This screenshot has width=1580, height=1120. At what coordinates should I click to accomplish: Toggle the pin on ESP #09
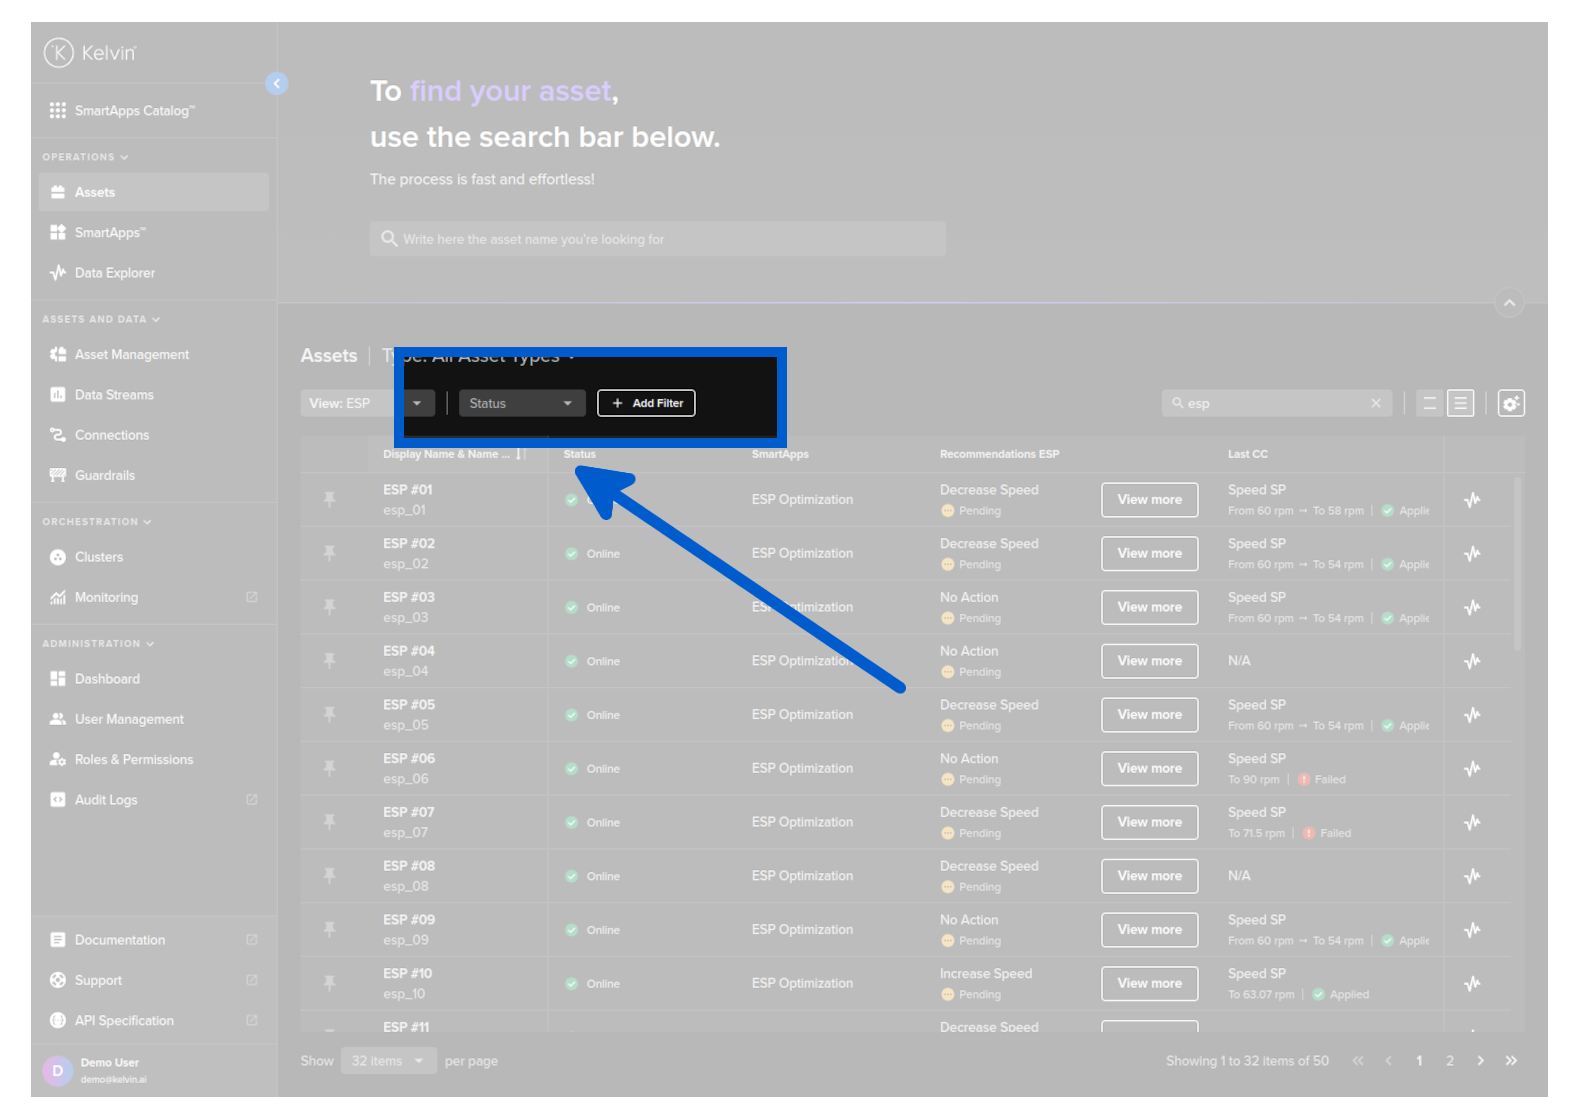click(329, 929)
